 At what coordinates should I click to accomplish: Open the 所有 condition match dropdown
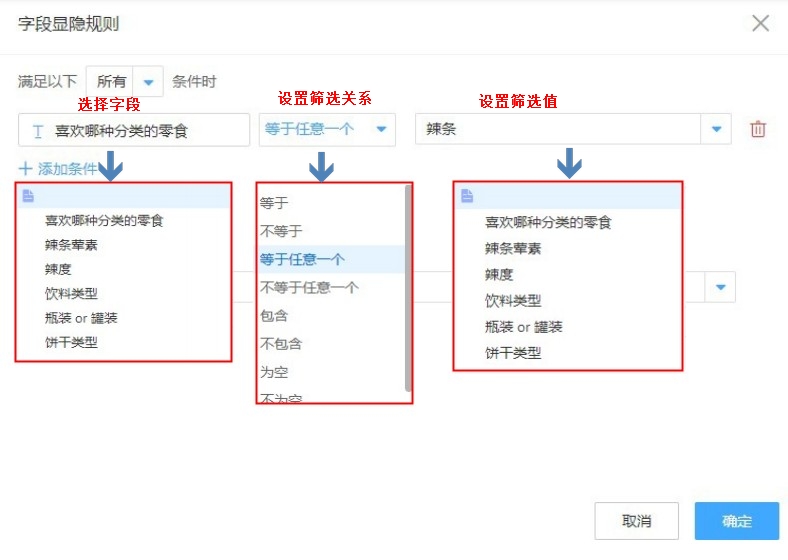pyautogui.click(x=148, y=82)
